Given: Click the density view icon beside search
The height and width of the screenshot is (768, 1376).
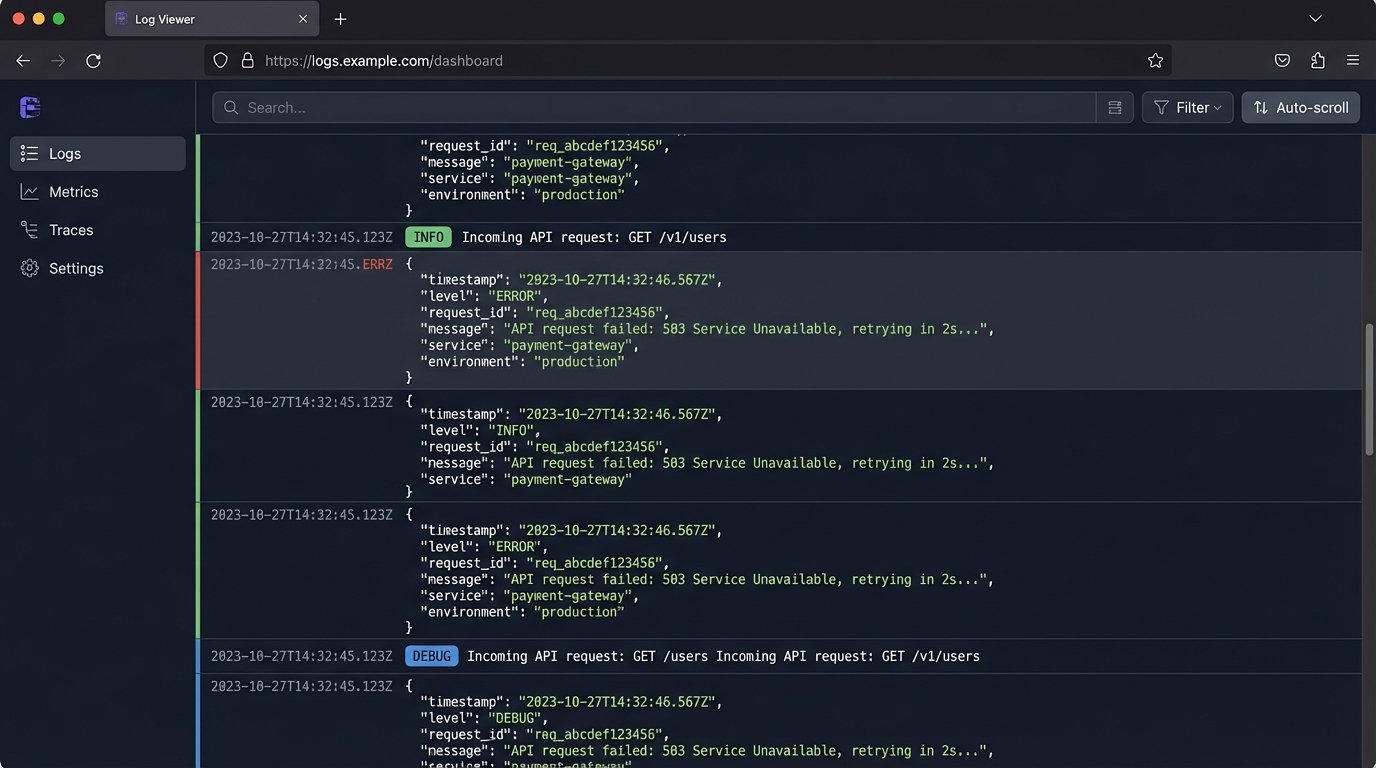Looking at the screenshot, I should pos(1114,107).
